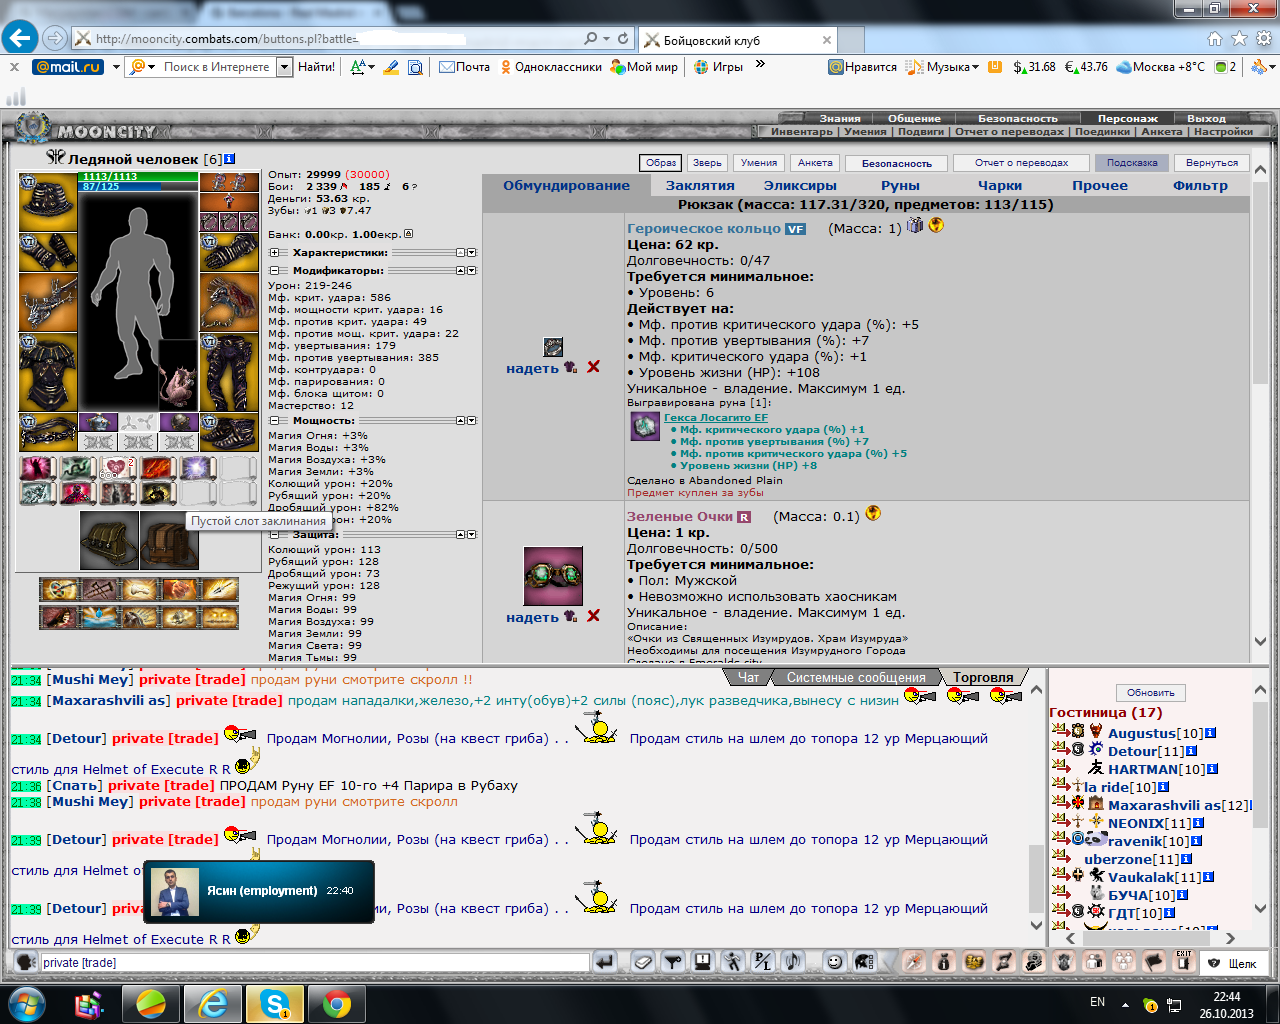Open Музыка dropdown in browser toolbar

pyautogui.click(x=975, y=67)
